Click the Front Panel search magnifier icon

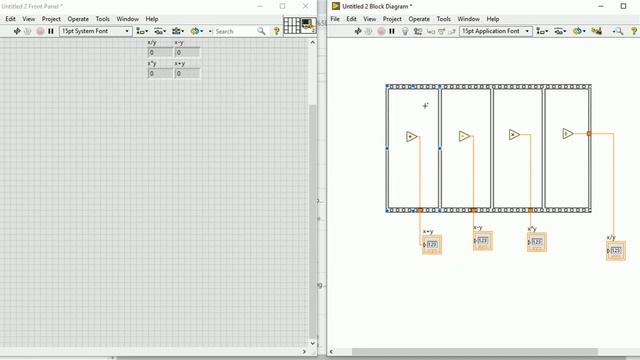pos(261,31)
